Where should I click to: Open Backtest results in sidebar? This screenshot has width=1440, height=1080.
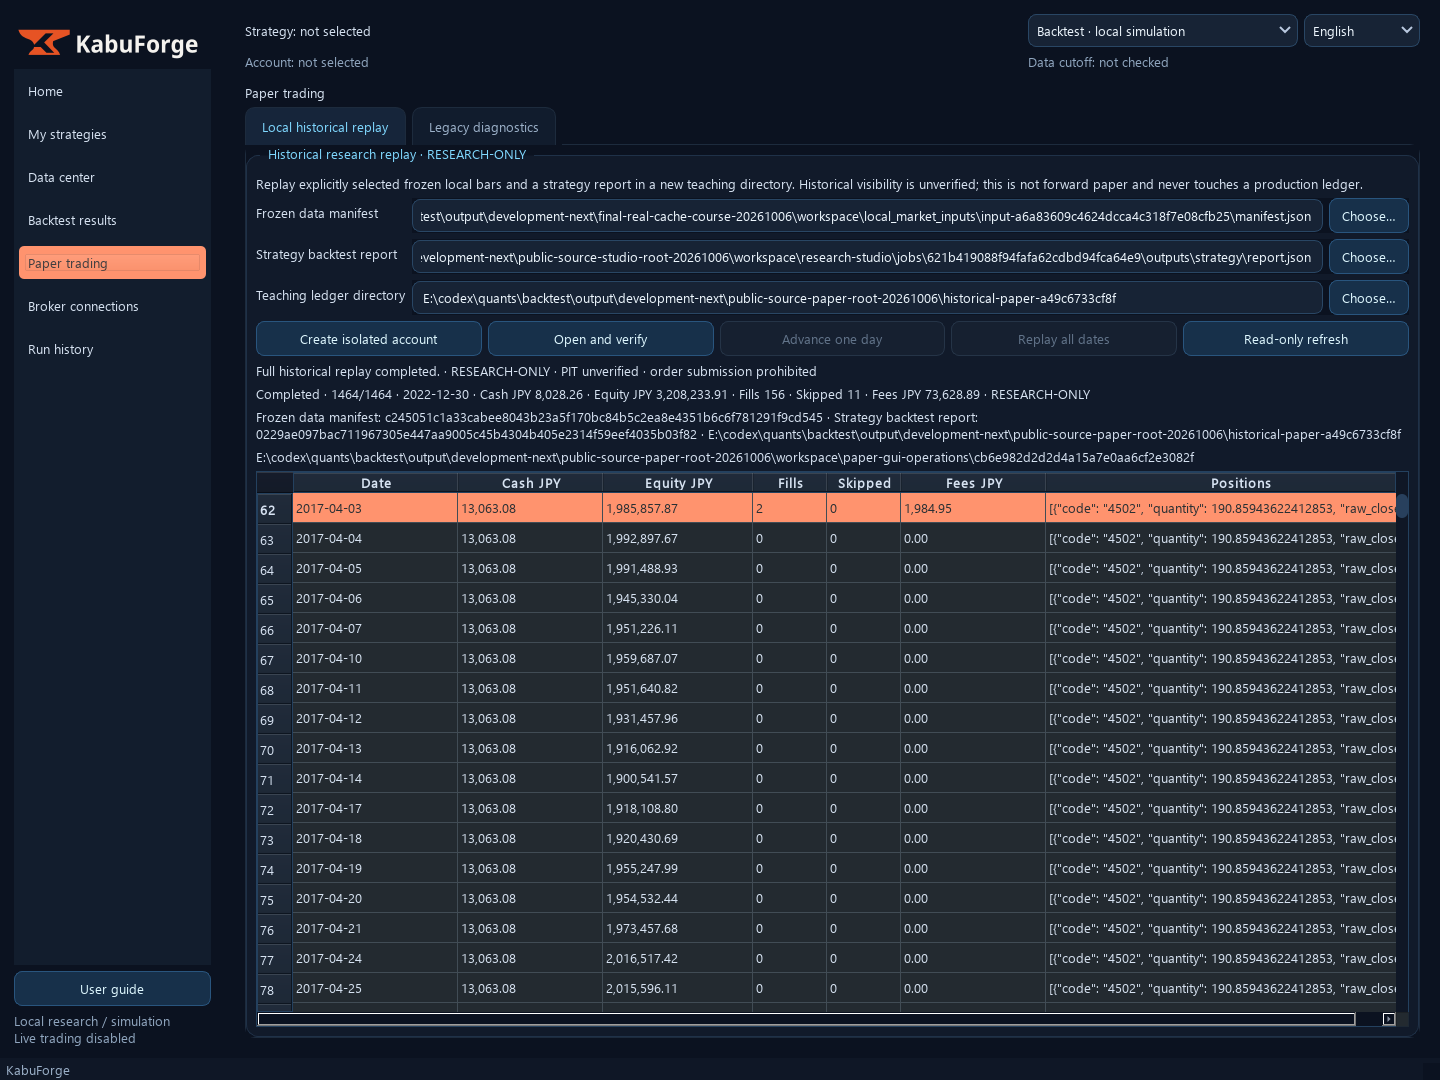[x=112, y=220]
